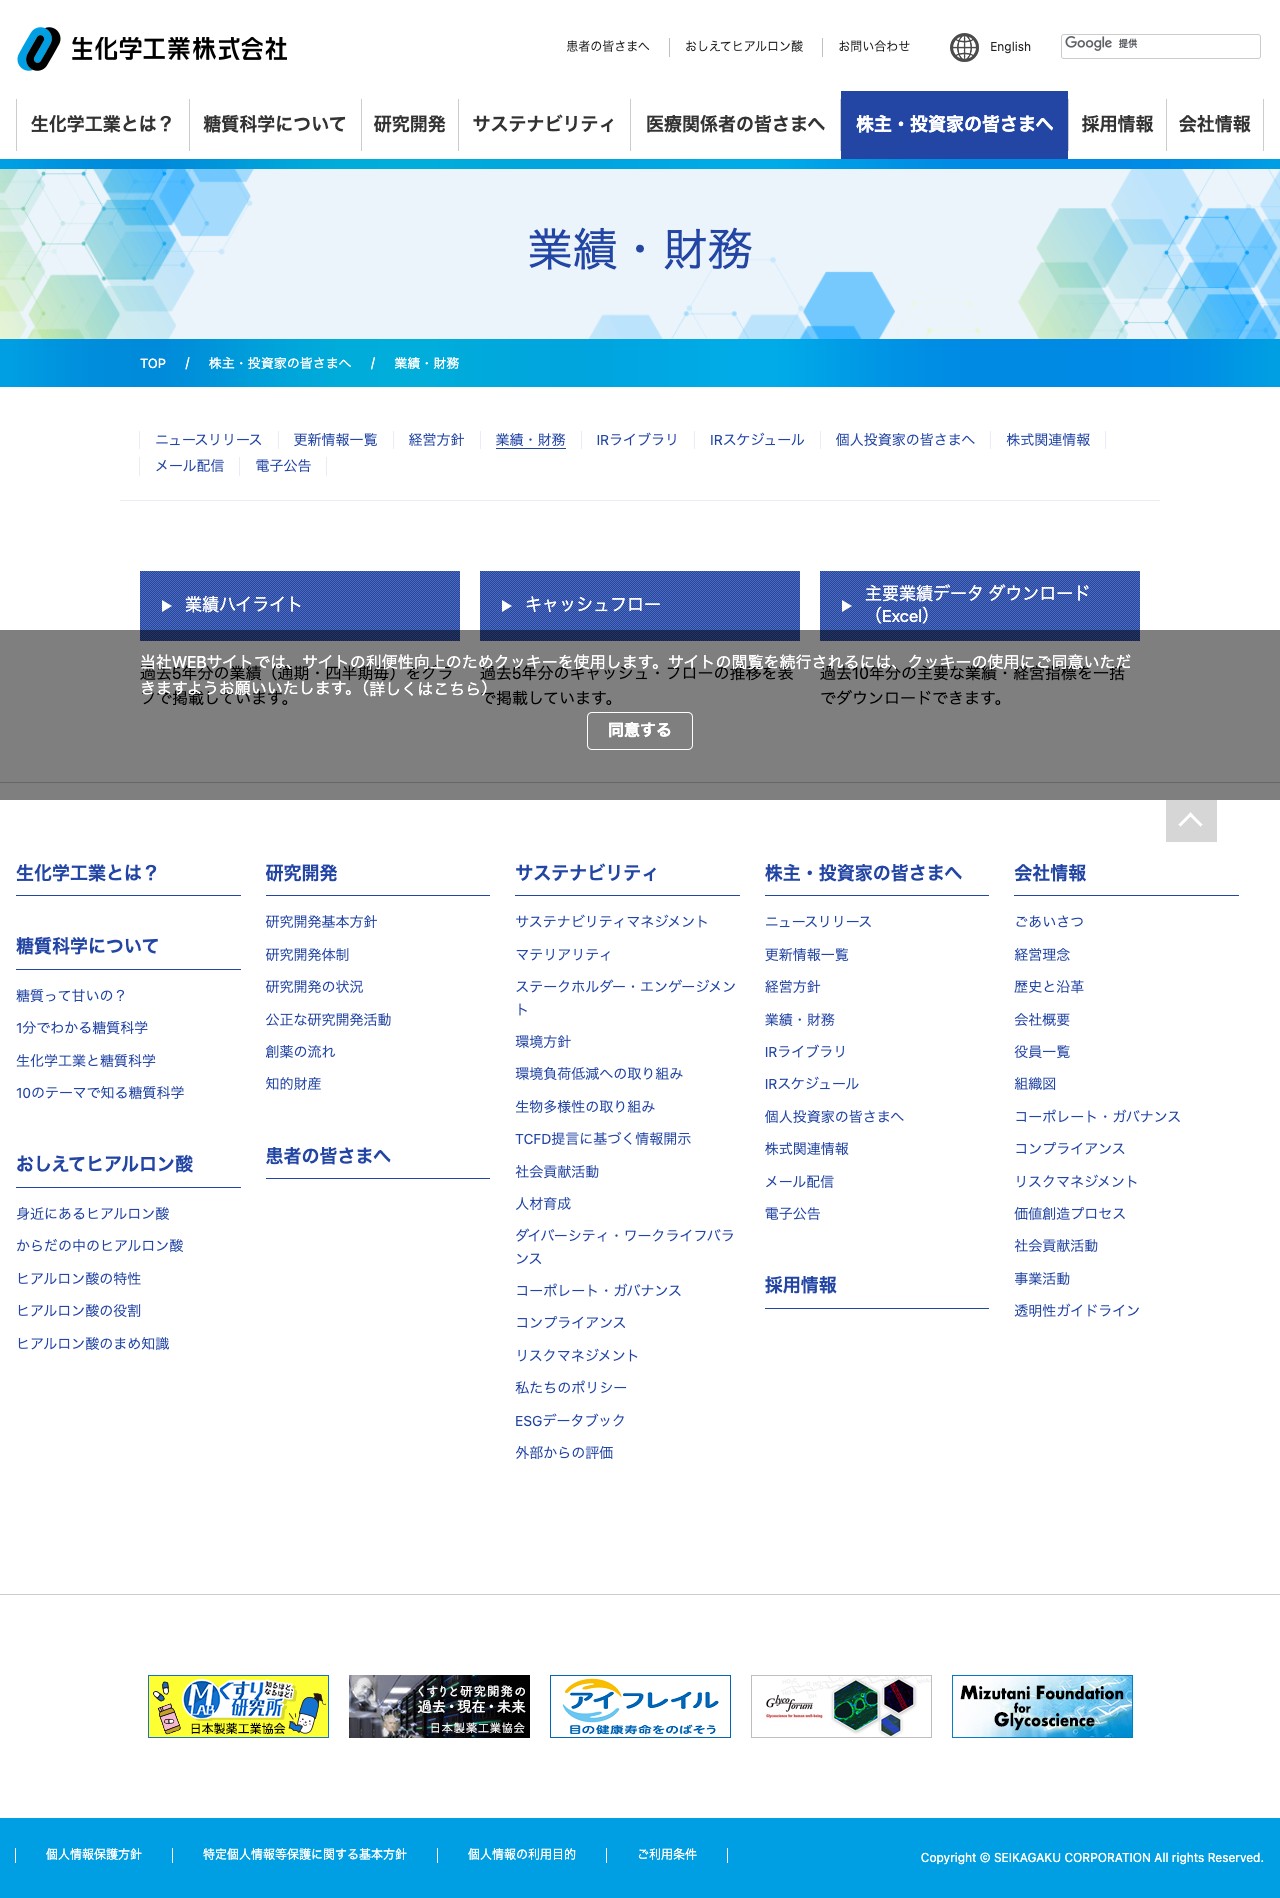Viewport: 1280px width, 1898px height.
Task: Click TOP in the breadcrumb
Action: point(153,363)
